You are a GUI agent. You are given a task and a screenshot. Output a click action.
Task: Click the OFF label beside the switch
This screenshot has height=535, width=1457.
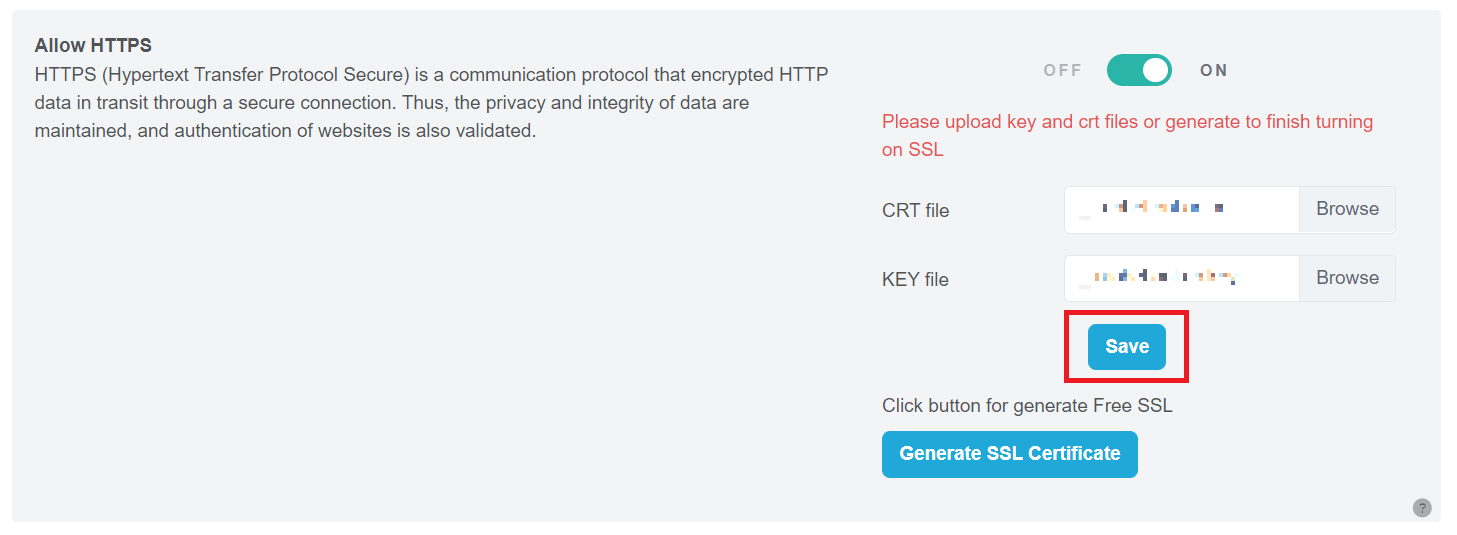[x=1062, y=70]
